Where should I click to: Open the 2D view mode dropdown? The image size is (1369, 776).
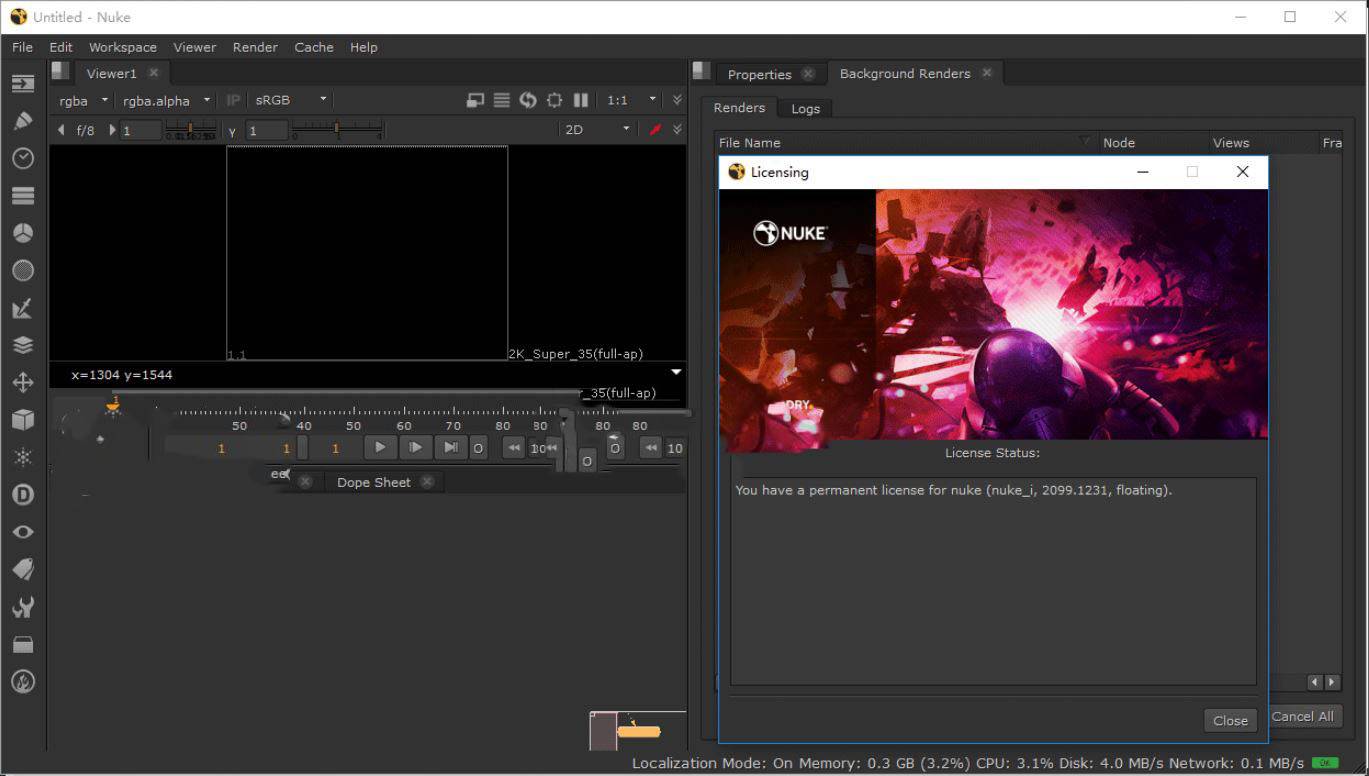597,129
